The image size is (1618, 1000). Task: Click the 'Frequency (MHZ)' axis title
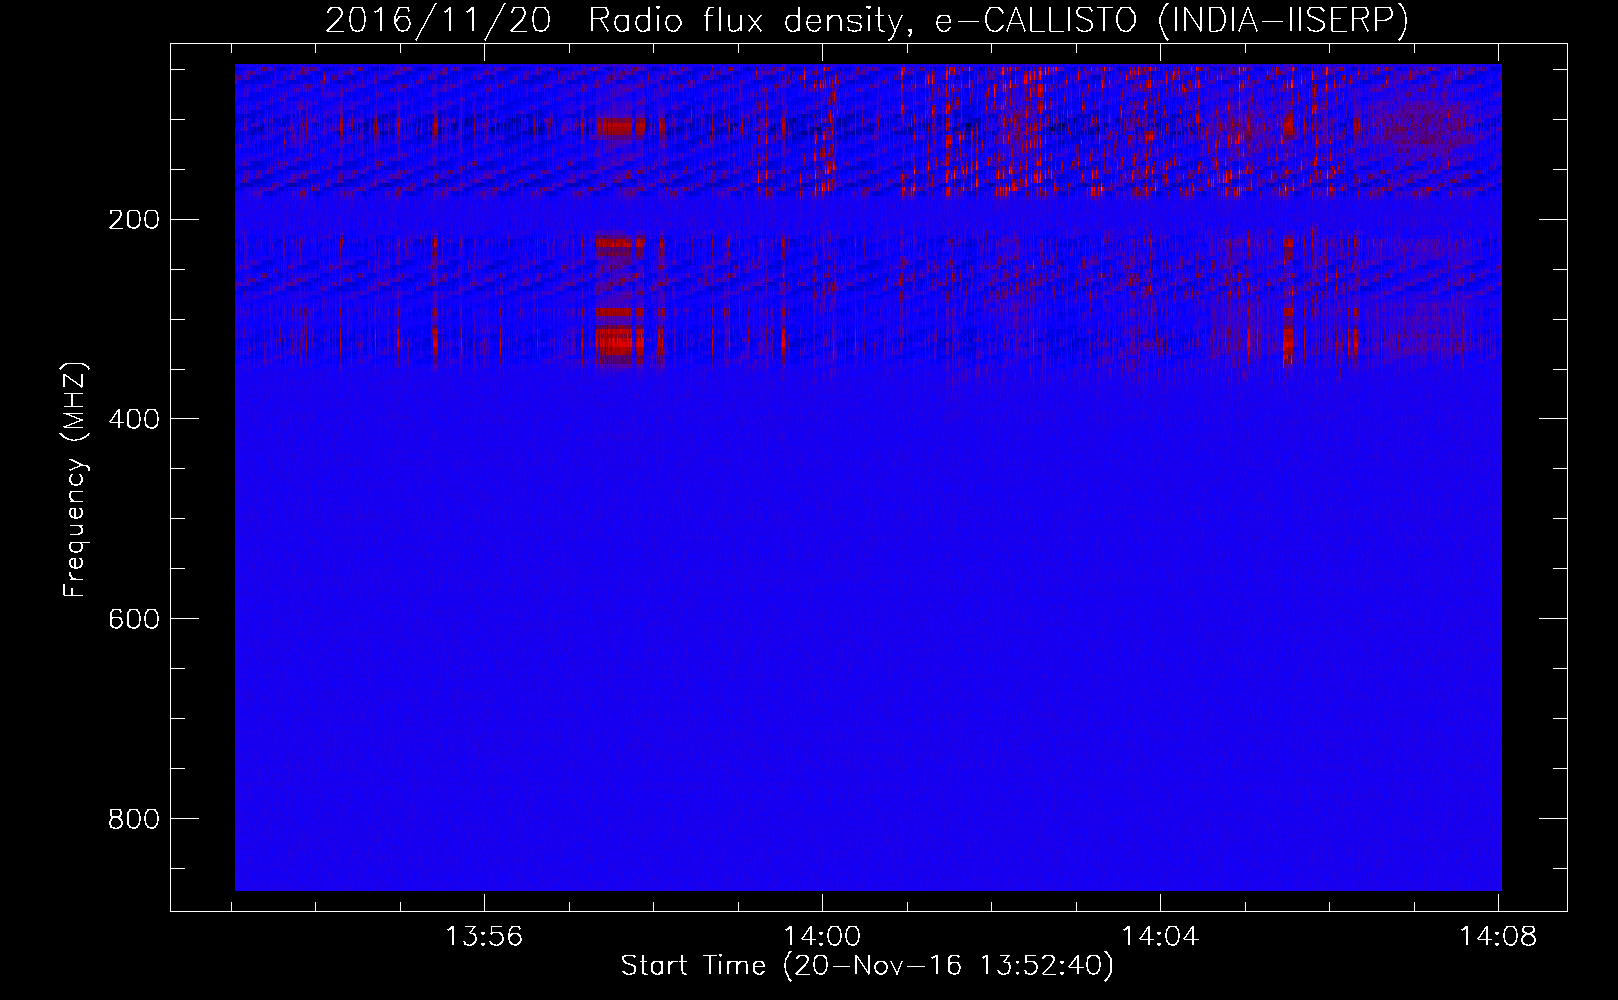click(75, 480)
